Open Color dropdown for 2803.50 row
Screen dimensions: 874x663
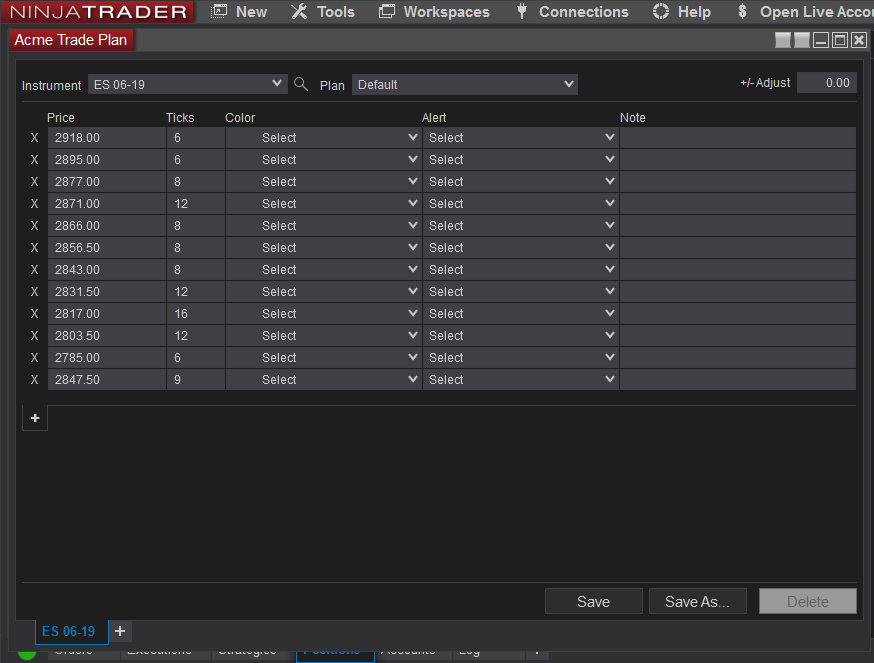323,336
